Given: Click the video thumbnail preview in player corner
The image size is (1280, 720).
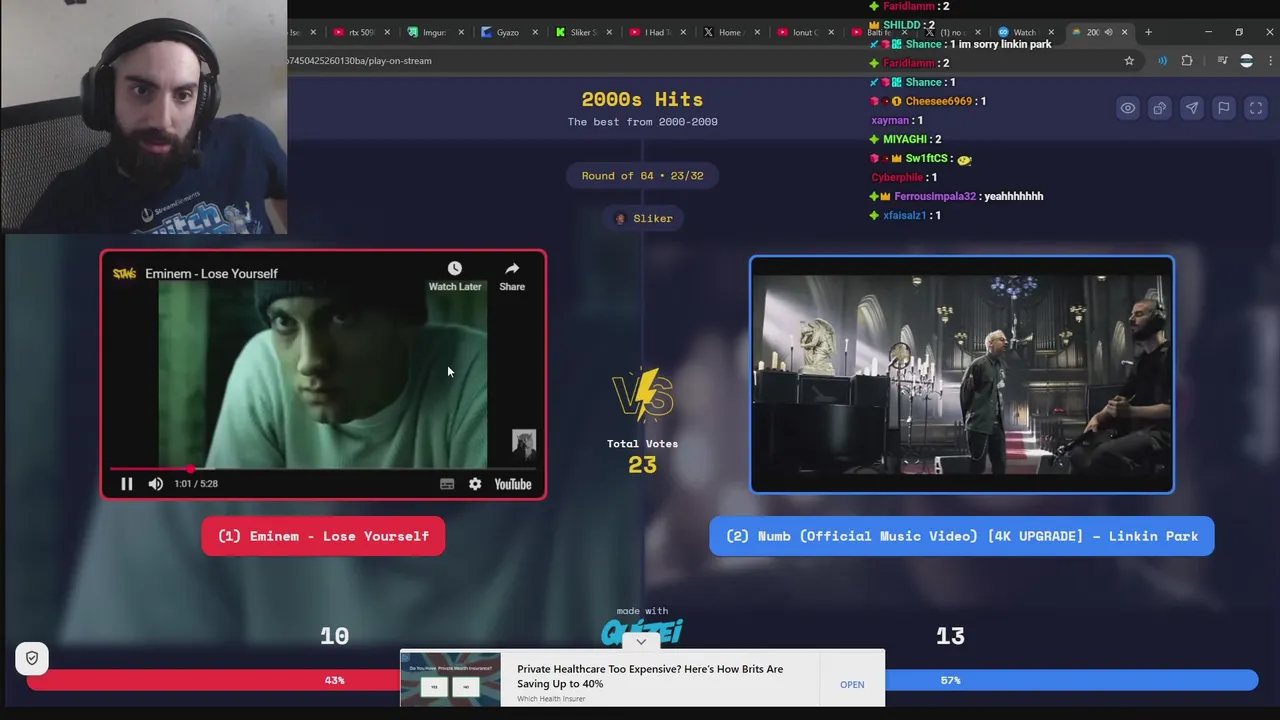Looking at the screenshot, I should click(524, 443).
